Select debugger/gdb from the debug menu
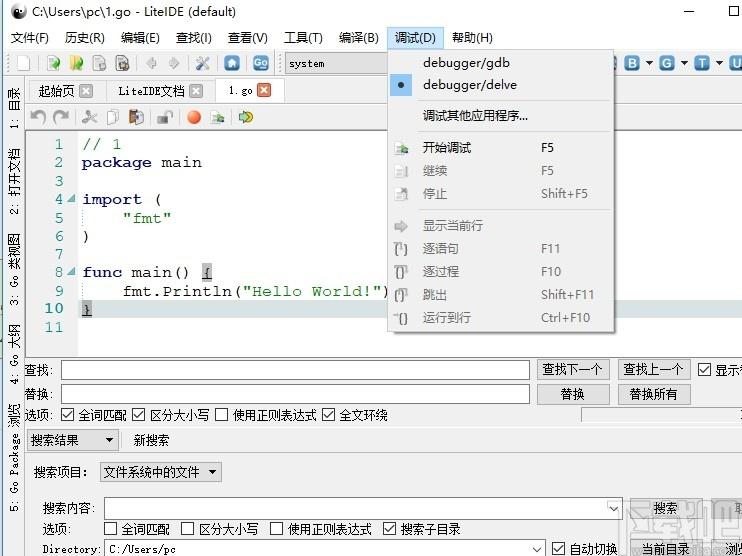This screenshot has height=556, width=742. click(x=501, y=62)
